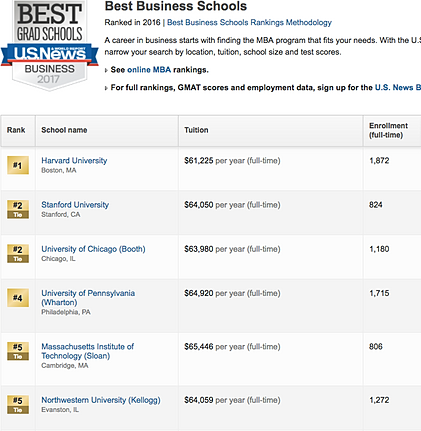
Task: Select the 'Ranked in 2016' text
Action: pyautogui.click(x=132, y=22)
